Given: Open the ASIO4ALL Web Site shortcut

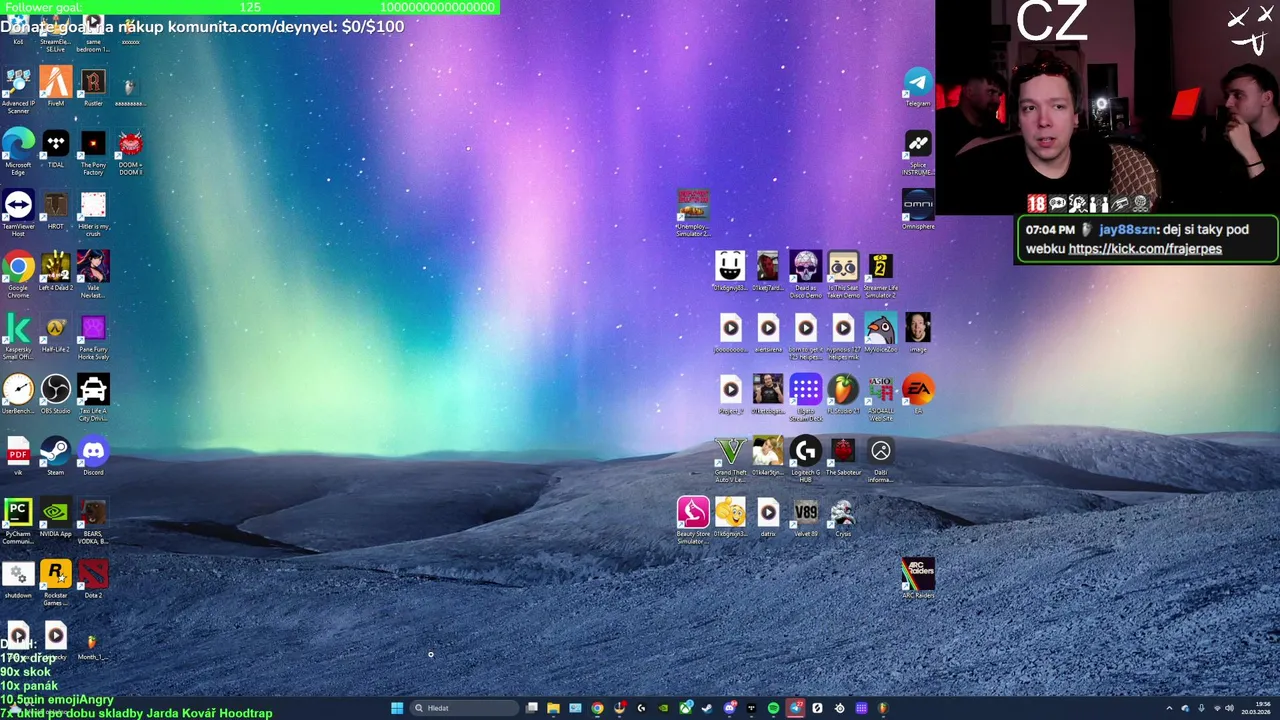Looking at the screenshot, I should click(x=880, y=397).
